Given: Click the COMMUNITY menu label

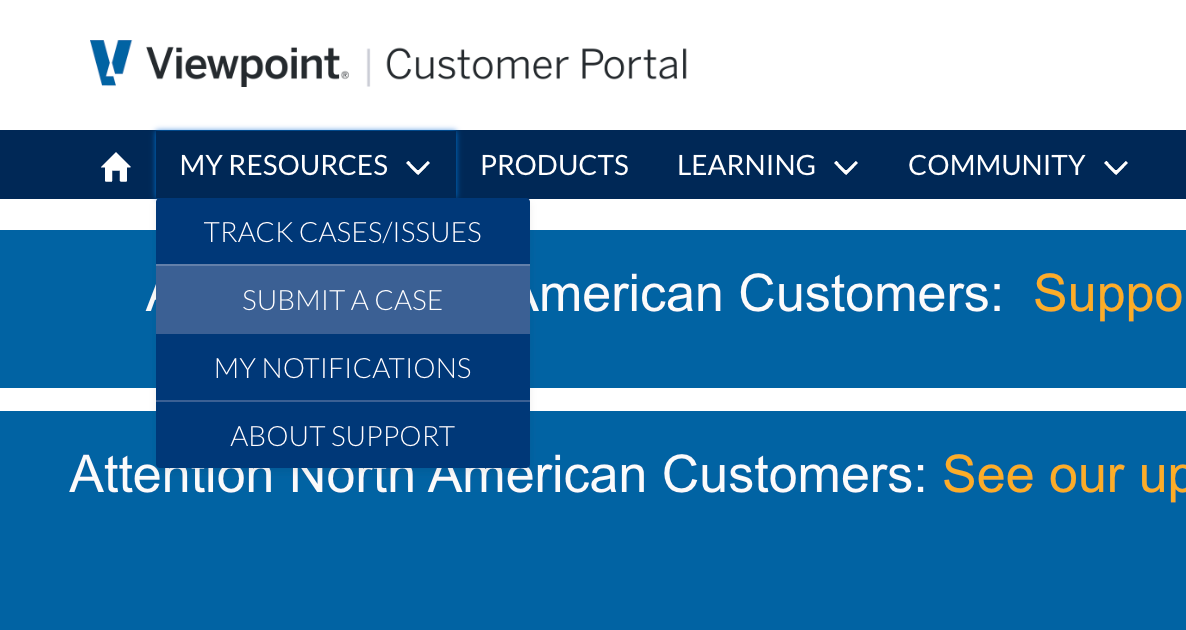Looking at the screenshot, I should pyautogui.click(x=996, y=165).
